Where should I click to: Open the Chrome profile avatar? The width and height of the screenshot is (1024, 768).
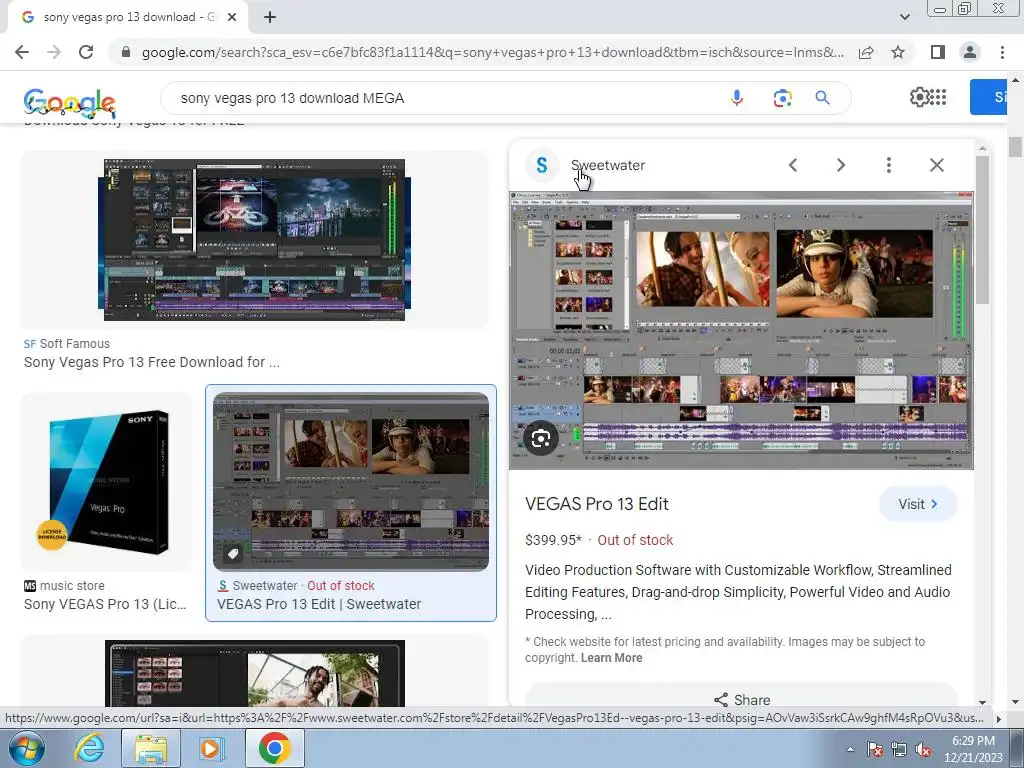pyautogui.click(x=970, y=52)
